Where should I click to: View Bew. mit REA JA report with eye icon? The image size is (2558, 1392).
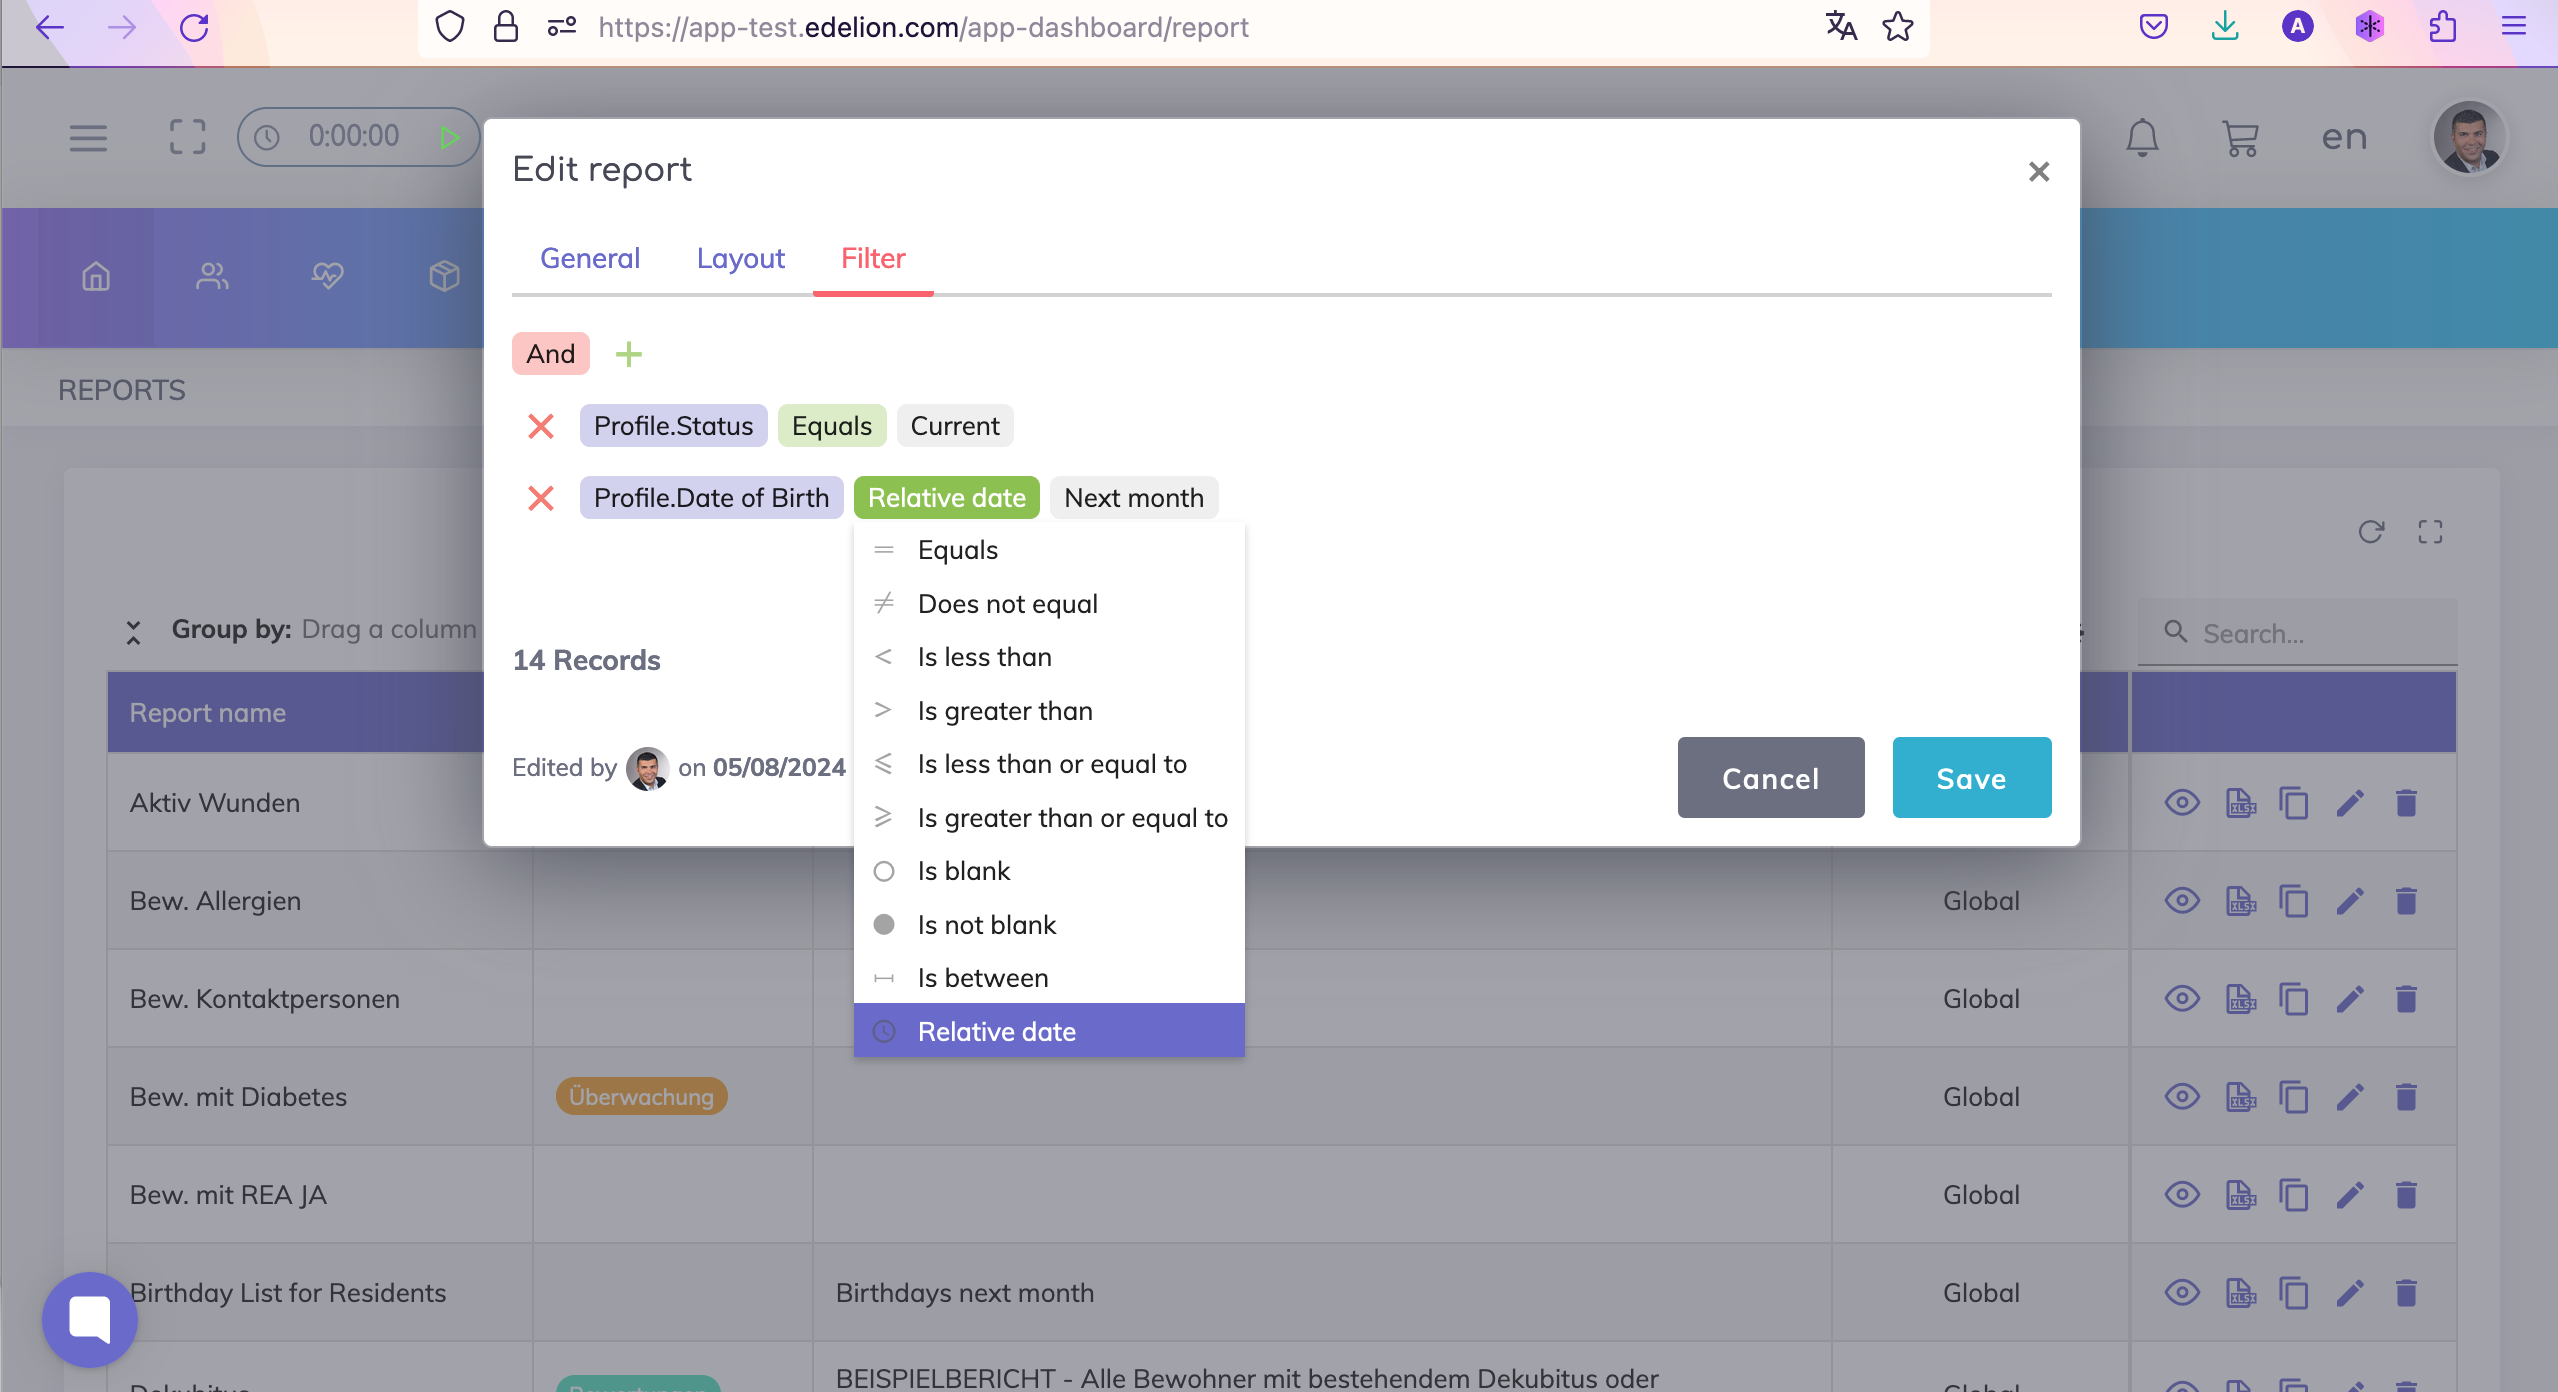[x=2182, y=1195]
